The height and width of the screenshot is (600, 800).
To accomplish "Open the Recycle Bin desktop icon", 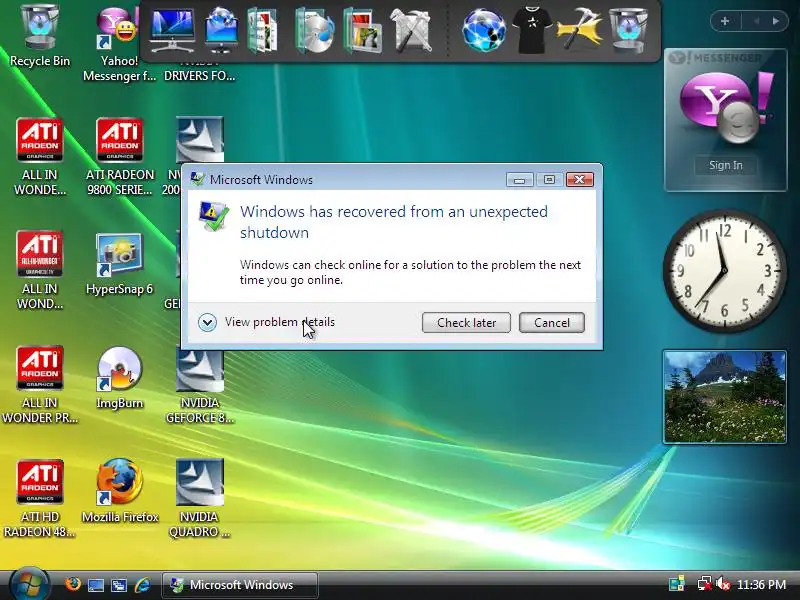I will click(39, 36).
